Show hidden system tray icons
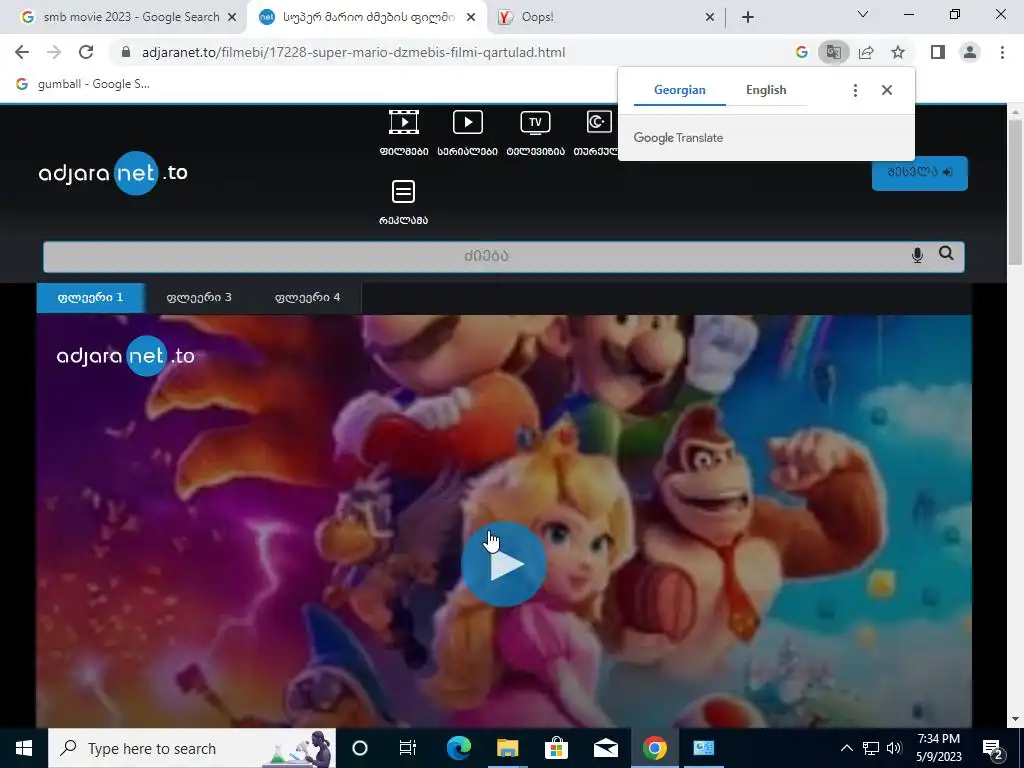 (x=846, y=748)
